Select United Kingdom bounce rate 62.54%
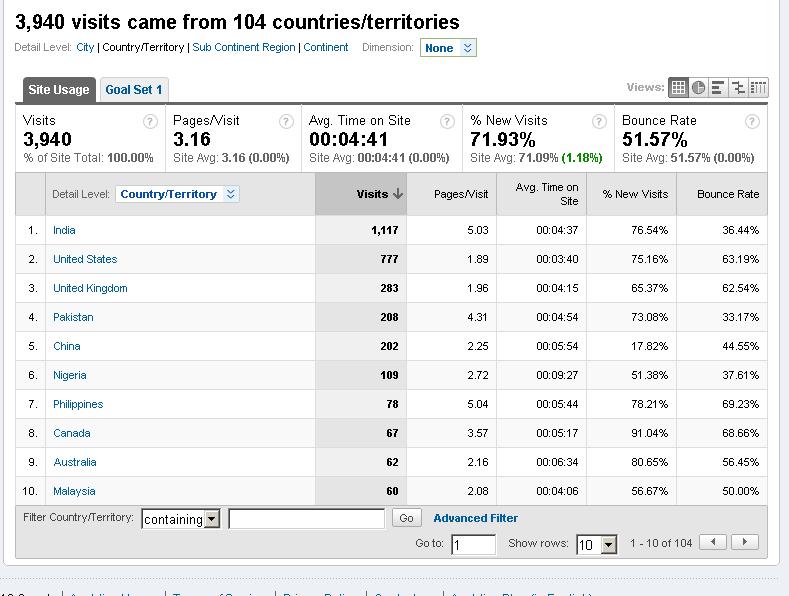789x596 pixels. [x=740, y=288]
